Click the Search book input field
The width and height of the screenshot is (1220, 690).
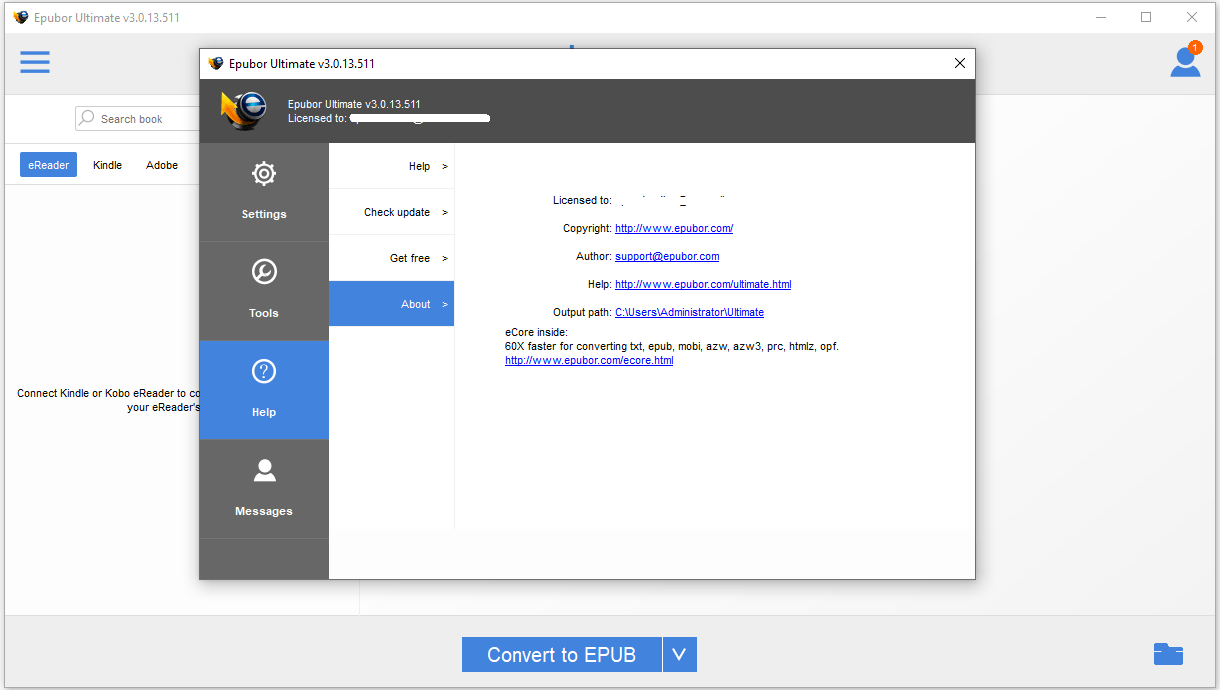(x=140, y=118)
